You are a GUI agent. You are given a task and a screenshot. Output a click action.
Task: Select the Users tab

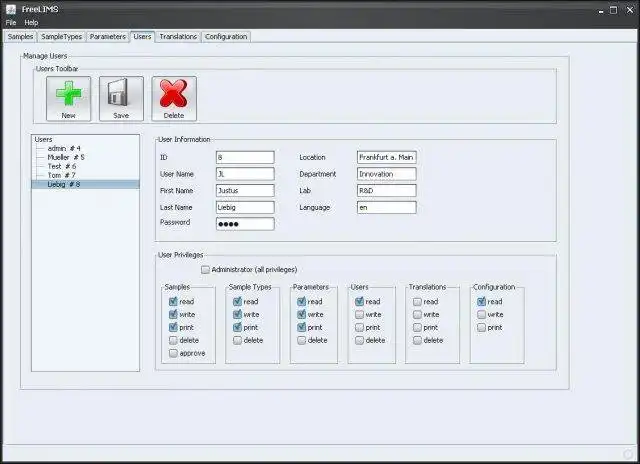(142, 36)
